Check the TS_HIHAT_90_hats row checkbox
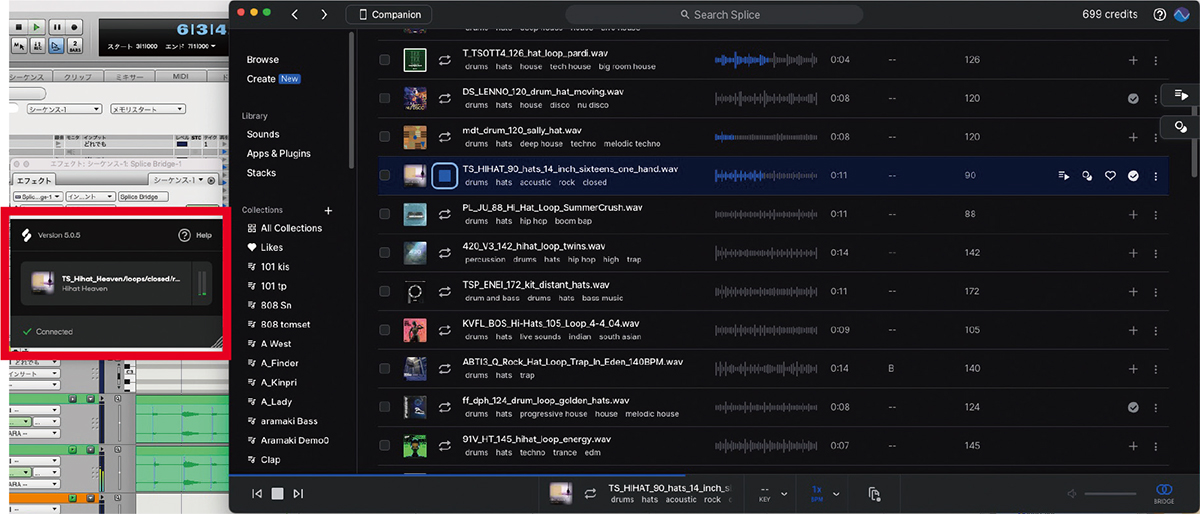Image resolution: width=1200 pixels, height=514 pixels. click(385, 176)
